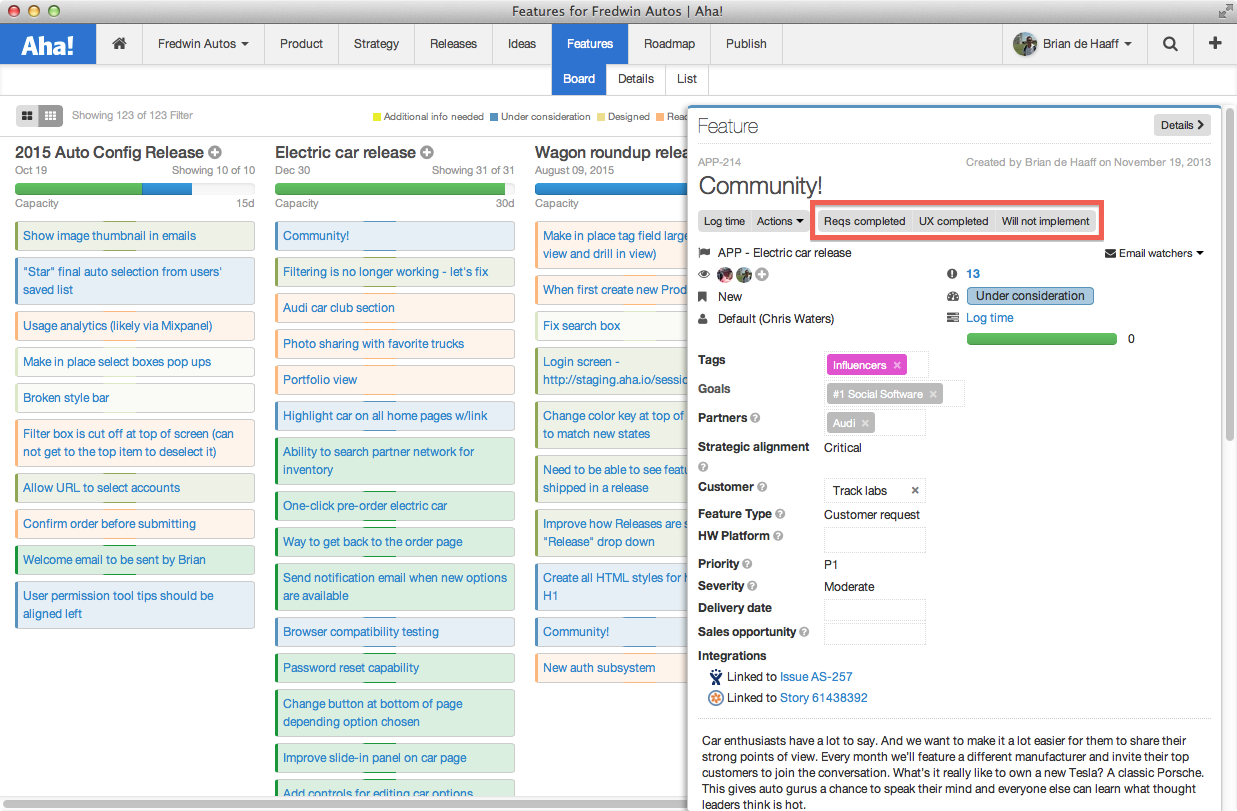Open 'Password reset capability' card
Viewport: 1237px width, 811px height.
click(x=395, y=668)
